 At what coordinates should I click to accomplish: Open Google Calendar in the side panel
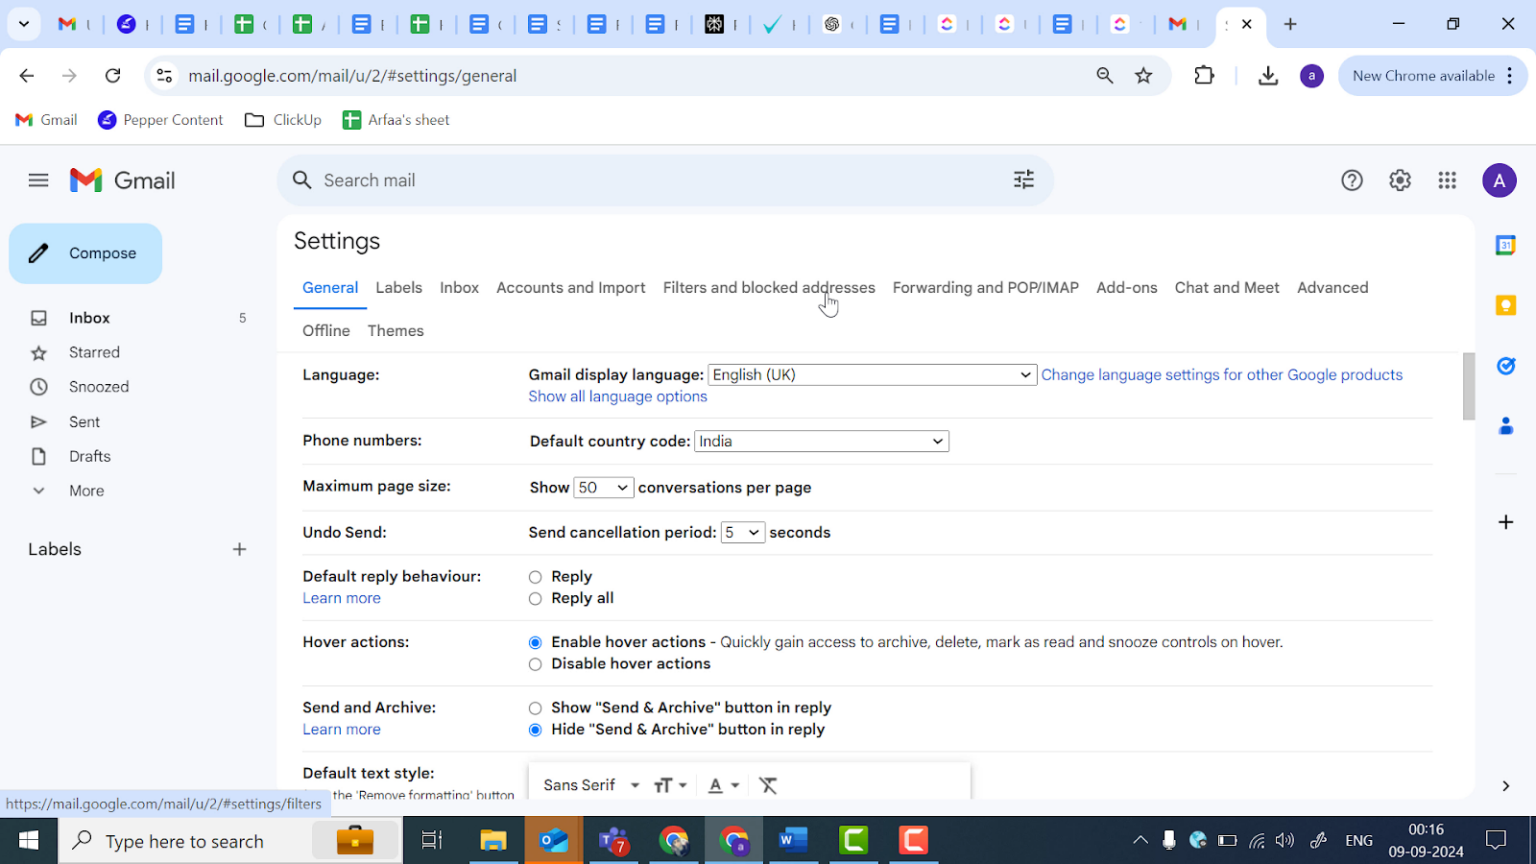pyautogui.click(x=1505, y=244)
